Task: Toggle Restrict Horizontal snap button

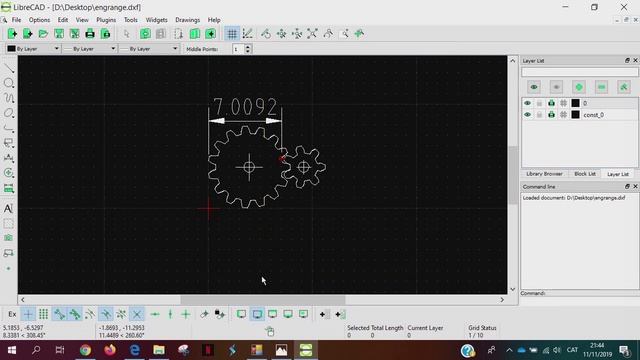Action: coord(155,314)
